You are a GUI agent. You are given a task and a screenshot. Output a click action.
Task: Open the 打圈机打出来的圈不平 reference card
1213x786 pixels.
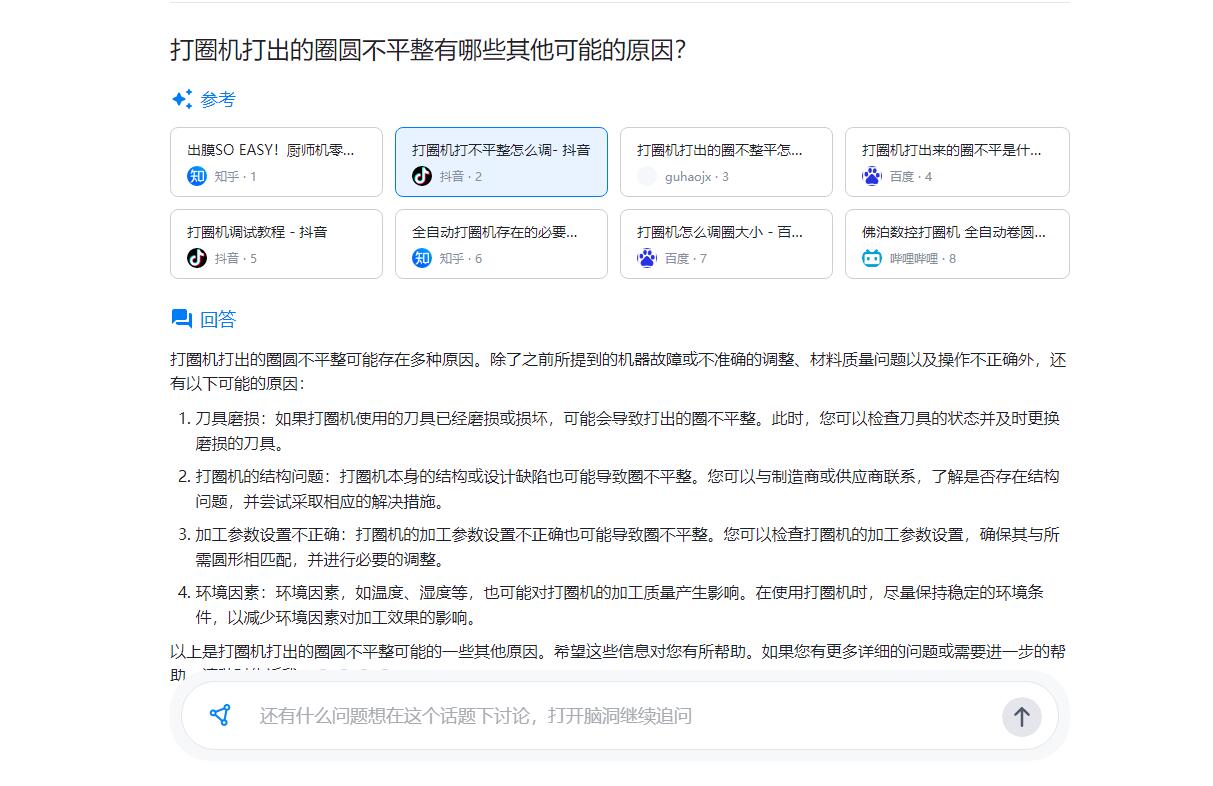point(956,162)
